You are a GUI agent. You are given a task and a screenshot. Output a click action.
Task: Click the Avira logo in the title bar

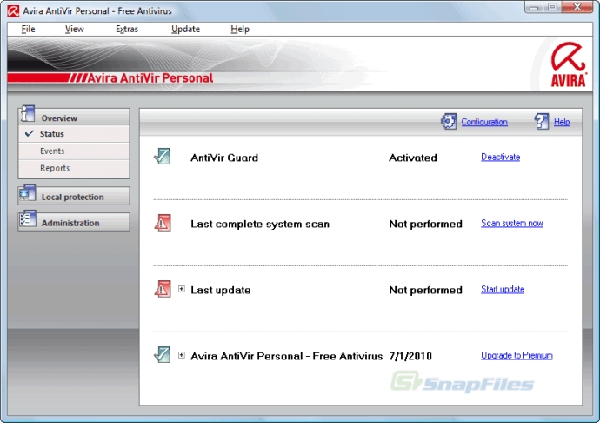tap(13, 11)
